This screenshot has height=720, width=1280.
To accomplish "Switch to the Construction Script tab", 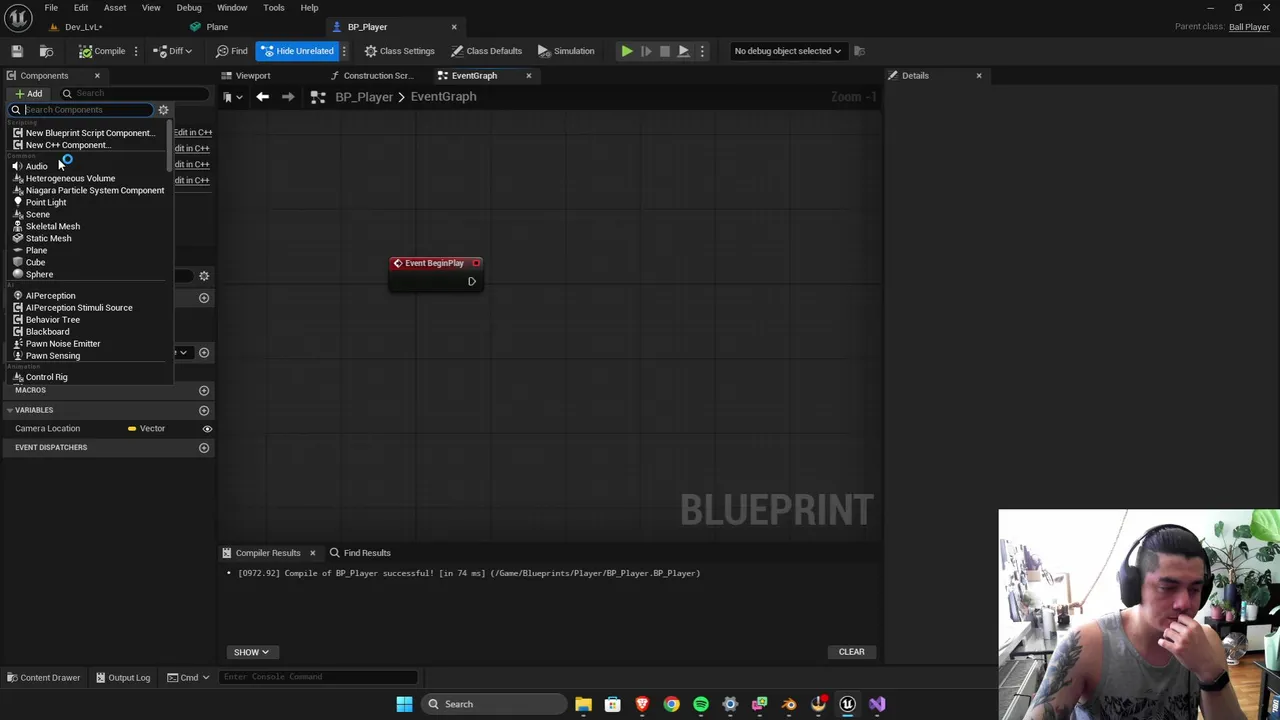I will (377, 76).
